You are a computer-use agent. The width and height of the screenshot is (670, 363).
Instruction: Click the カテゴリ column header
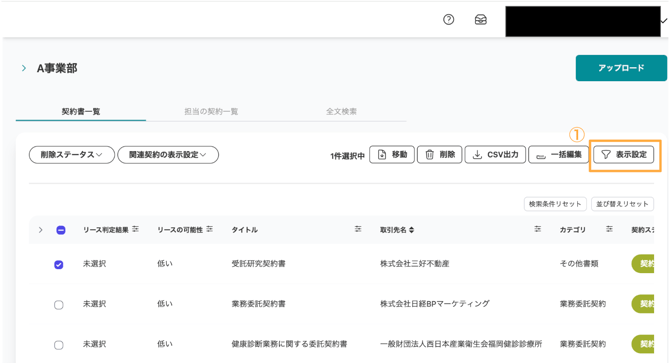[x=573, y=230]
